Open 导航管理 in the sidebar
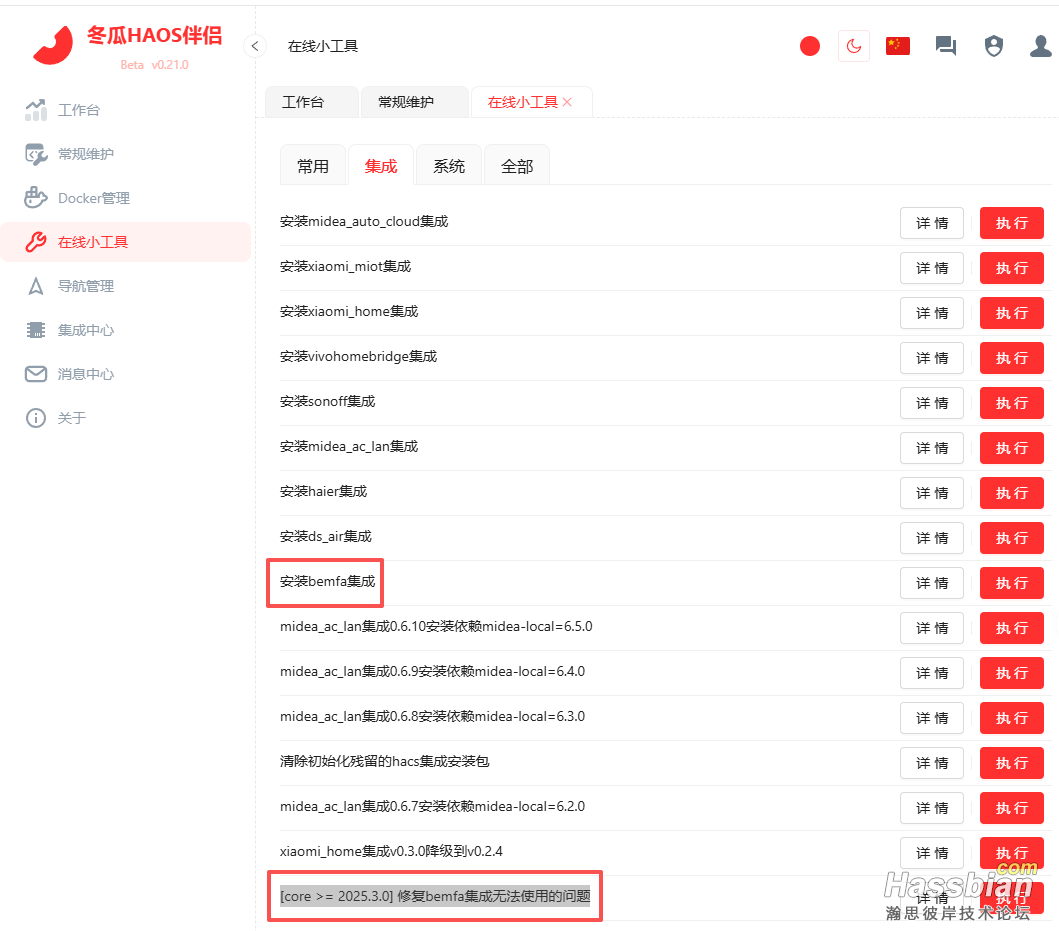1059x931 pixels. click(126, 286)
